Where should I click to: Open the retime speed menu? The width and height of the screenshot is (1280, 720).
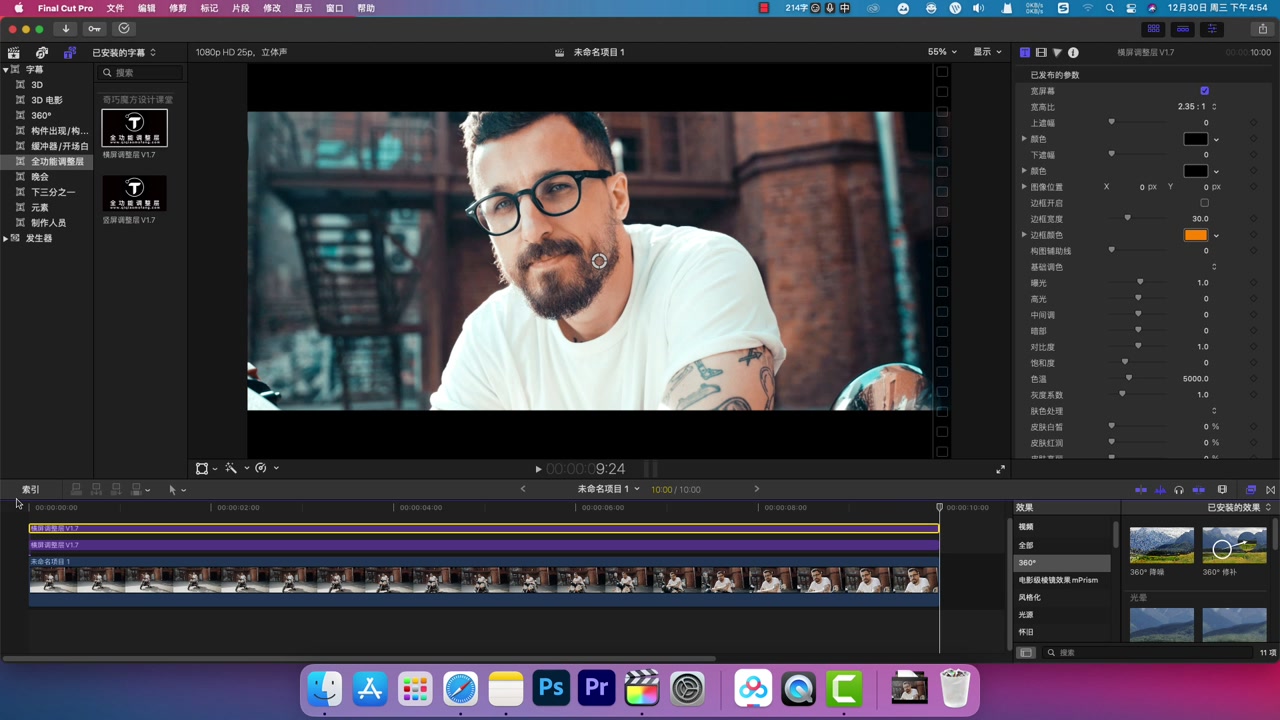[x=266, y=468]
